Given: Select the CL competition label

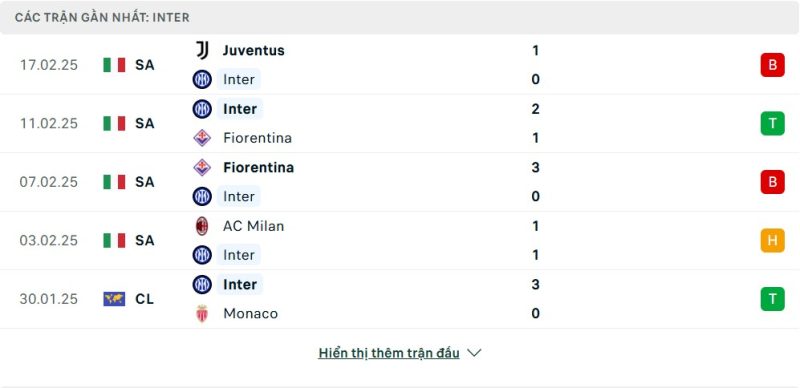Looking at the screenshot, I should pyautogui.click(x=144, y=299).
